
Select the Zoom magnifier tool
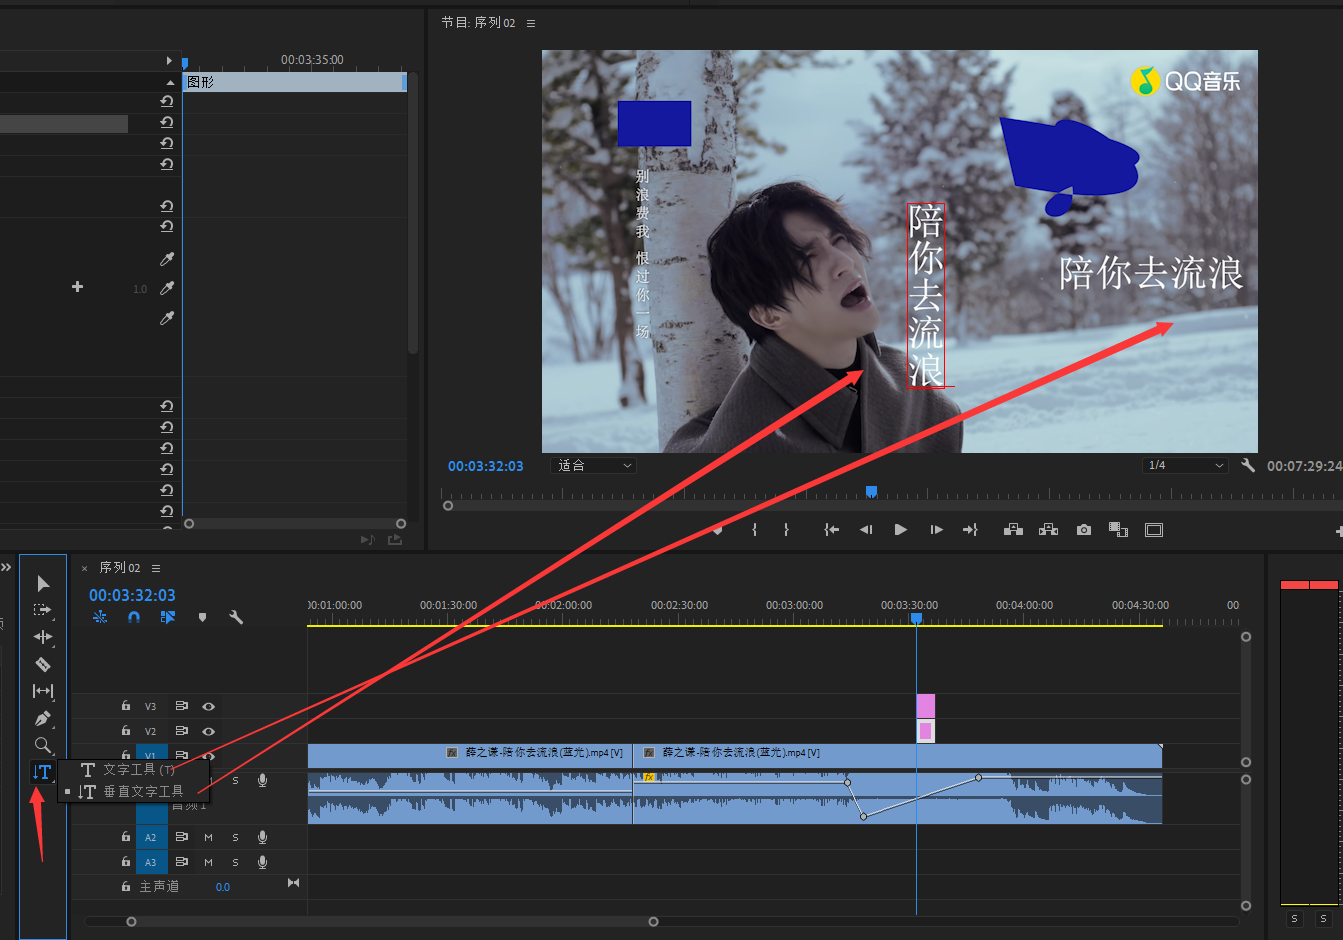point(43,745)
